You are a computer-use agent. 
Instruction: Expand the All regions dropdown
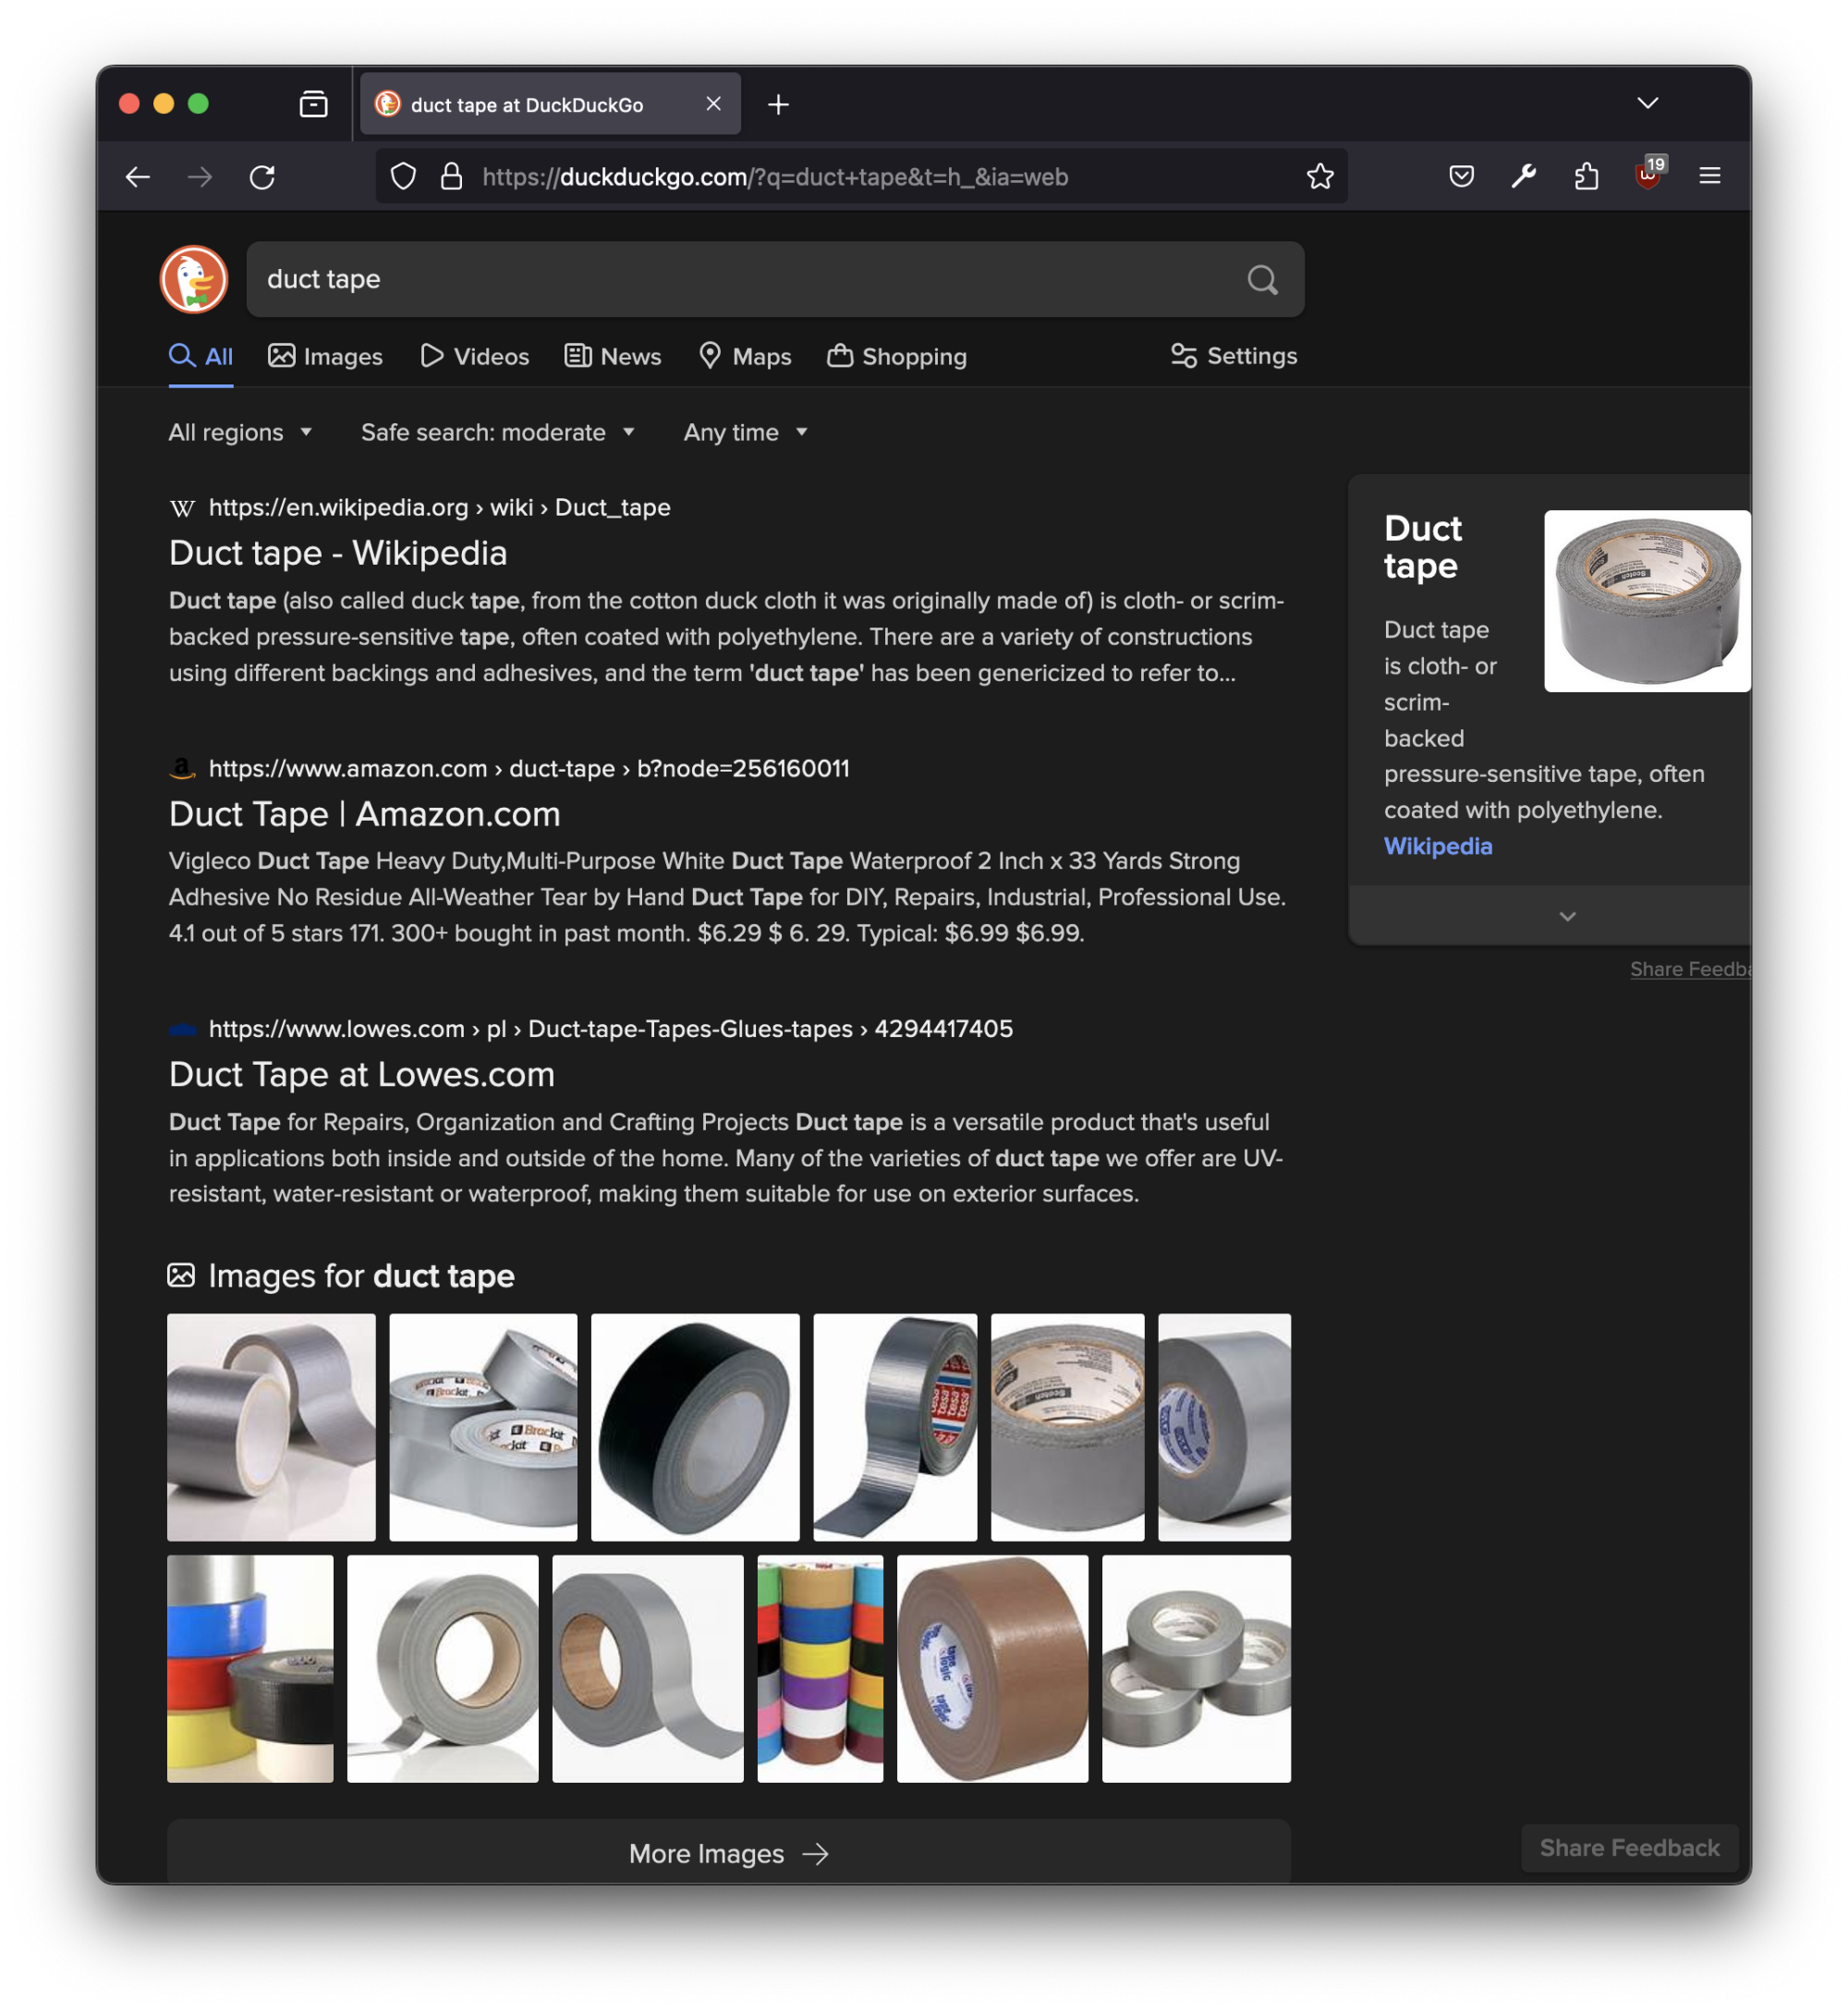tap(240, 432)
